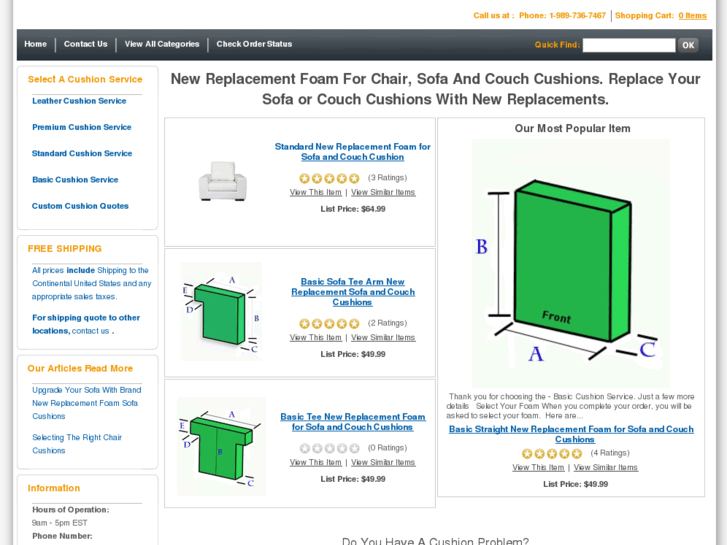
Task: Click the white armchair product thumbnail
Action: tap(222, 181)
